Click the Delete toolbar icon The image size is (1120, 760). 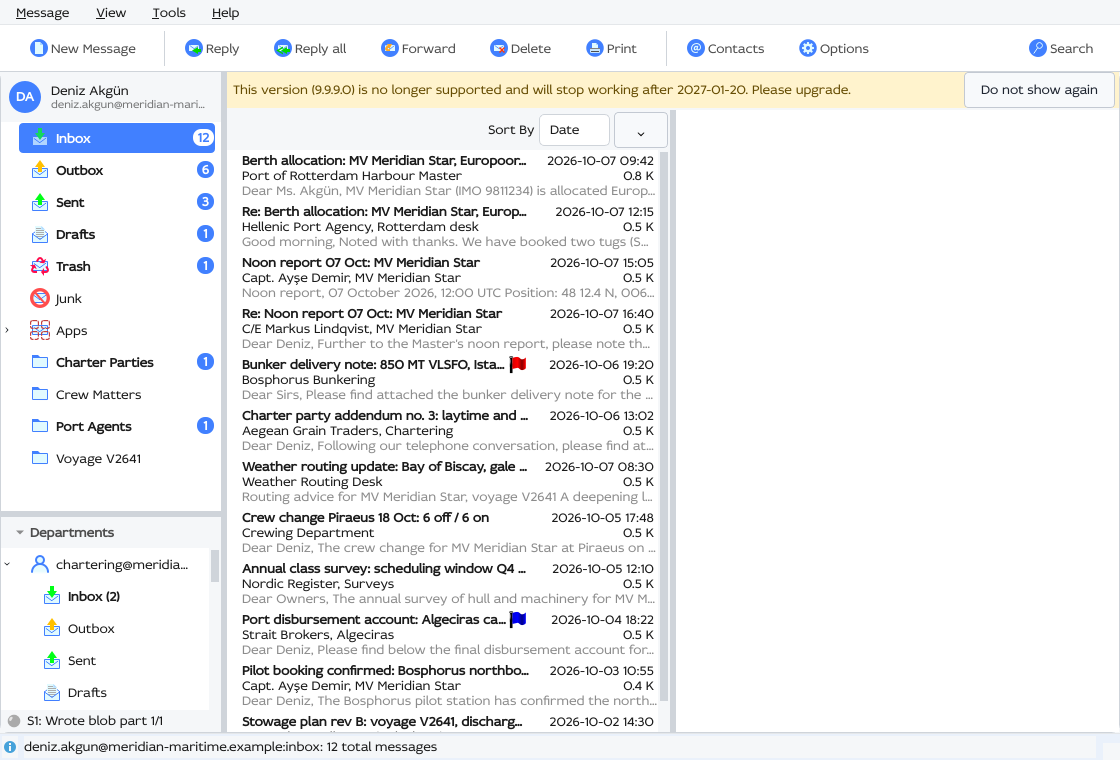(x=499, y=48)
